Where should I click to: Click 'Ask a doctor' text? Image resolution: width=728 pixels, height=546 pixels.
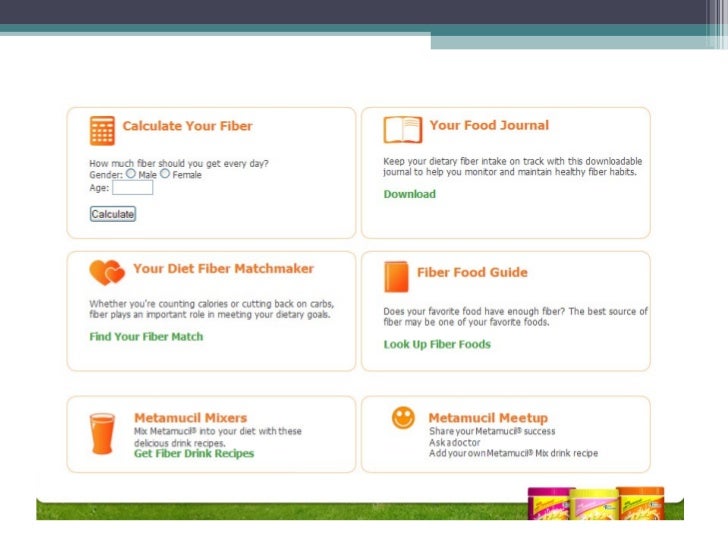coord(455,442)
